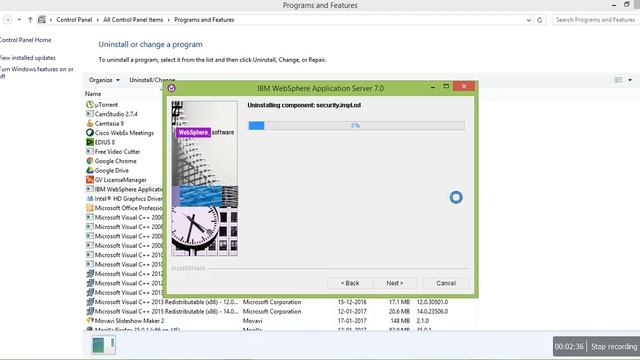Viewport: 640px width, 360px height.
Task: Select the Microsoft Office Professional icon
Action: pos(90,208)
